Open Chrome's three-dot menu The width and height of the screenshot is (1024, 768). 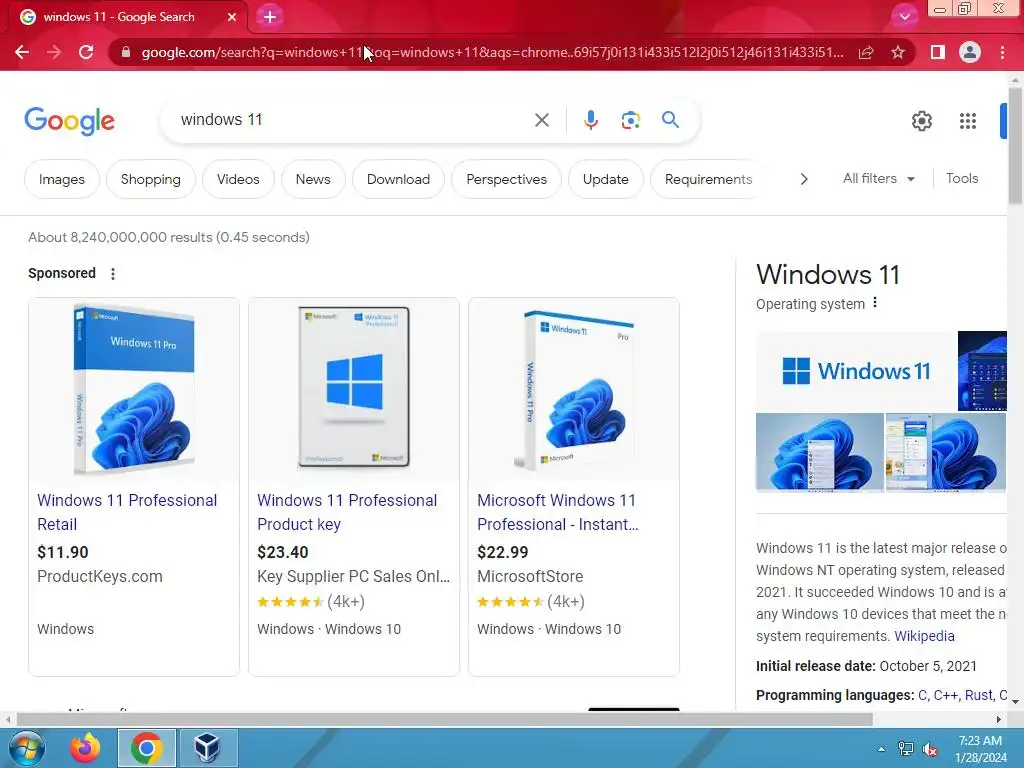(x=1002, y=52)
